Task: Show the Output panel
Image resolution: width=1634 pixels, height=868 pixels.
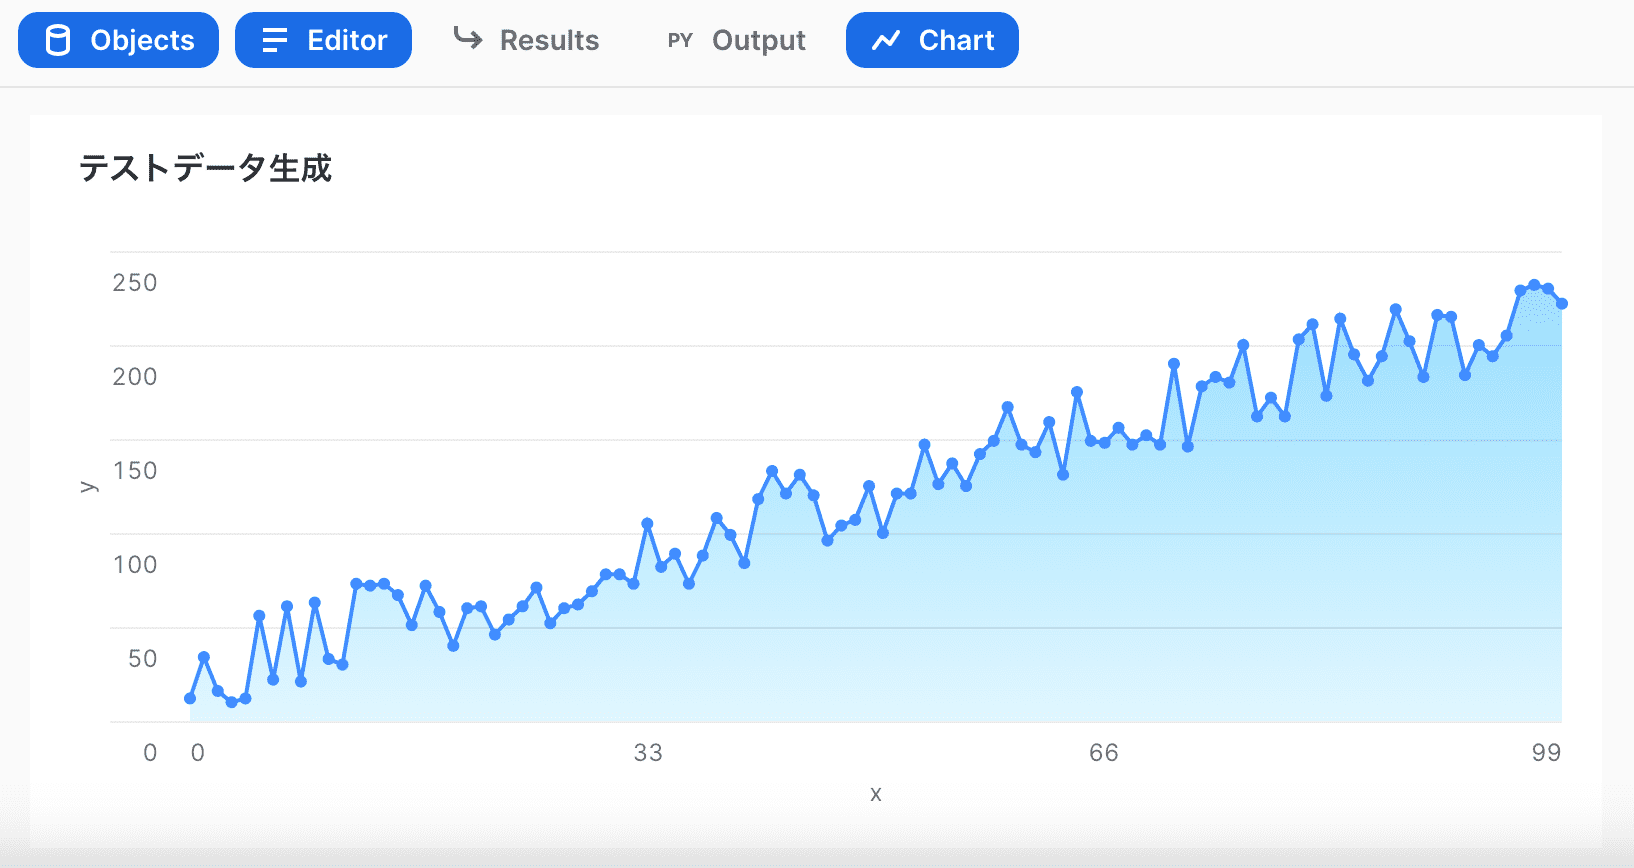Action: [758, 41]
